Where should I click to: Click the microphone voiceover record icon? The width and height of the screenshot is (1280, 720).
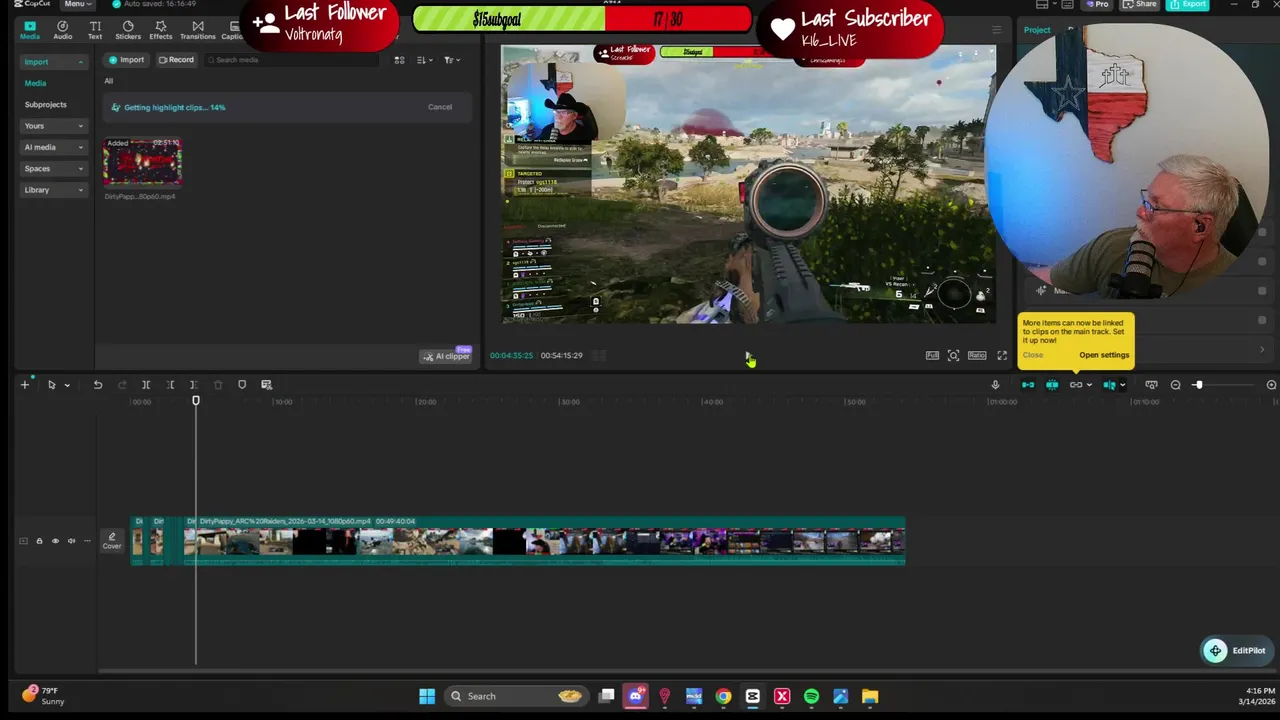click(995, 385)
